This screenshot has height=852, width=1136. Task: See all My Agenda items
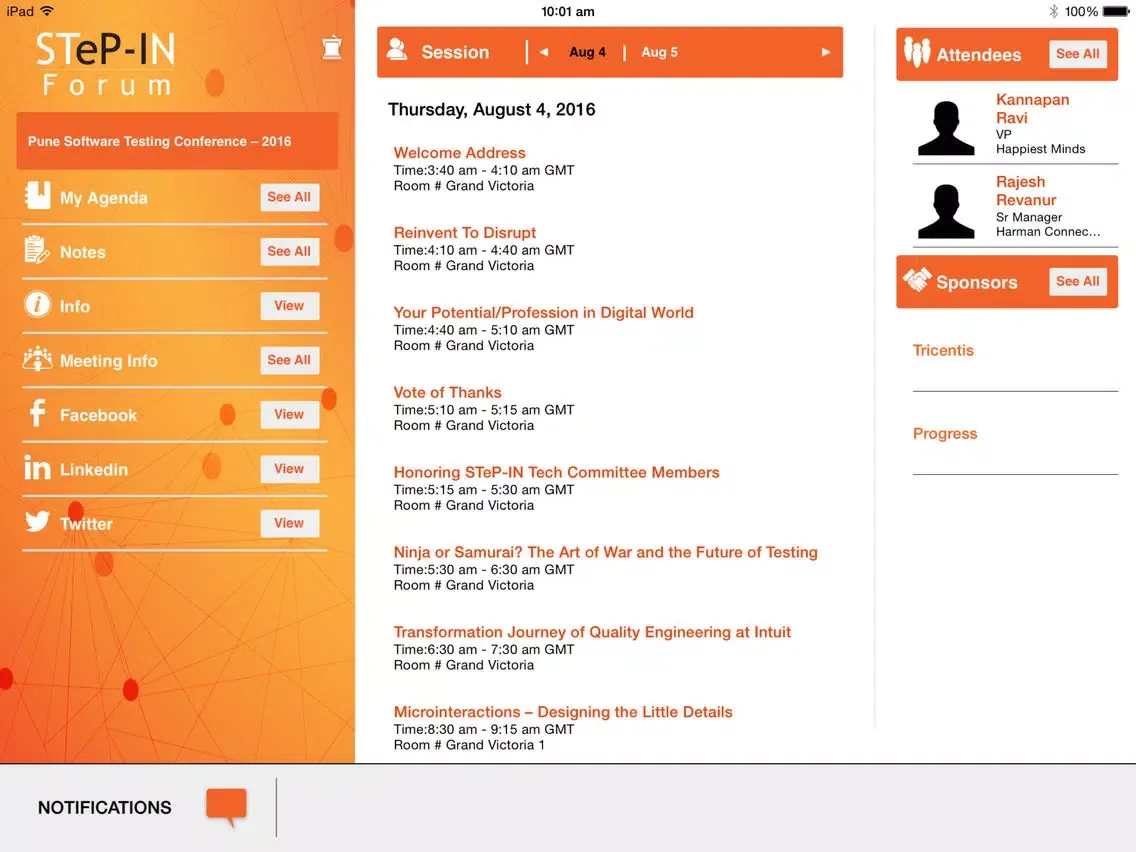tap(289, 197)
